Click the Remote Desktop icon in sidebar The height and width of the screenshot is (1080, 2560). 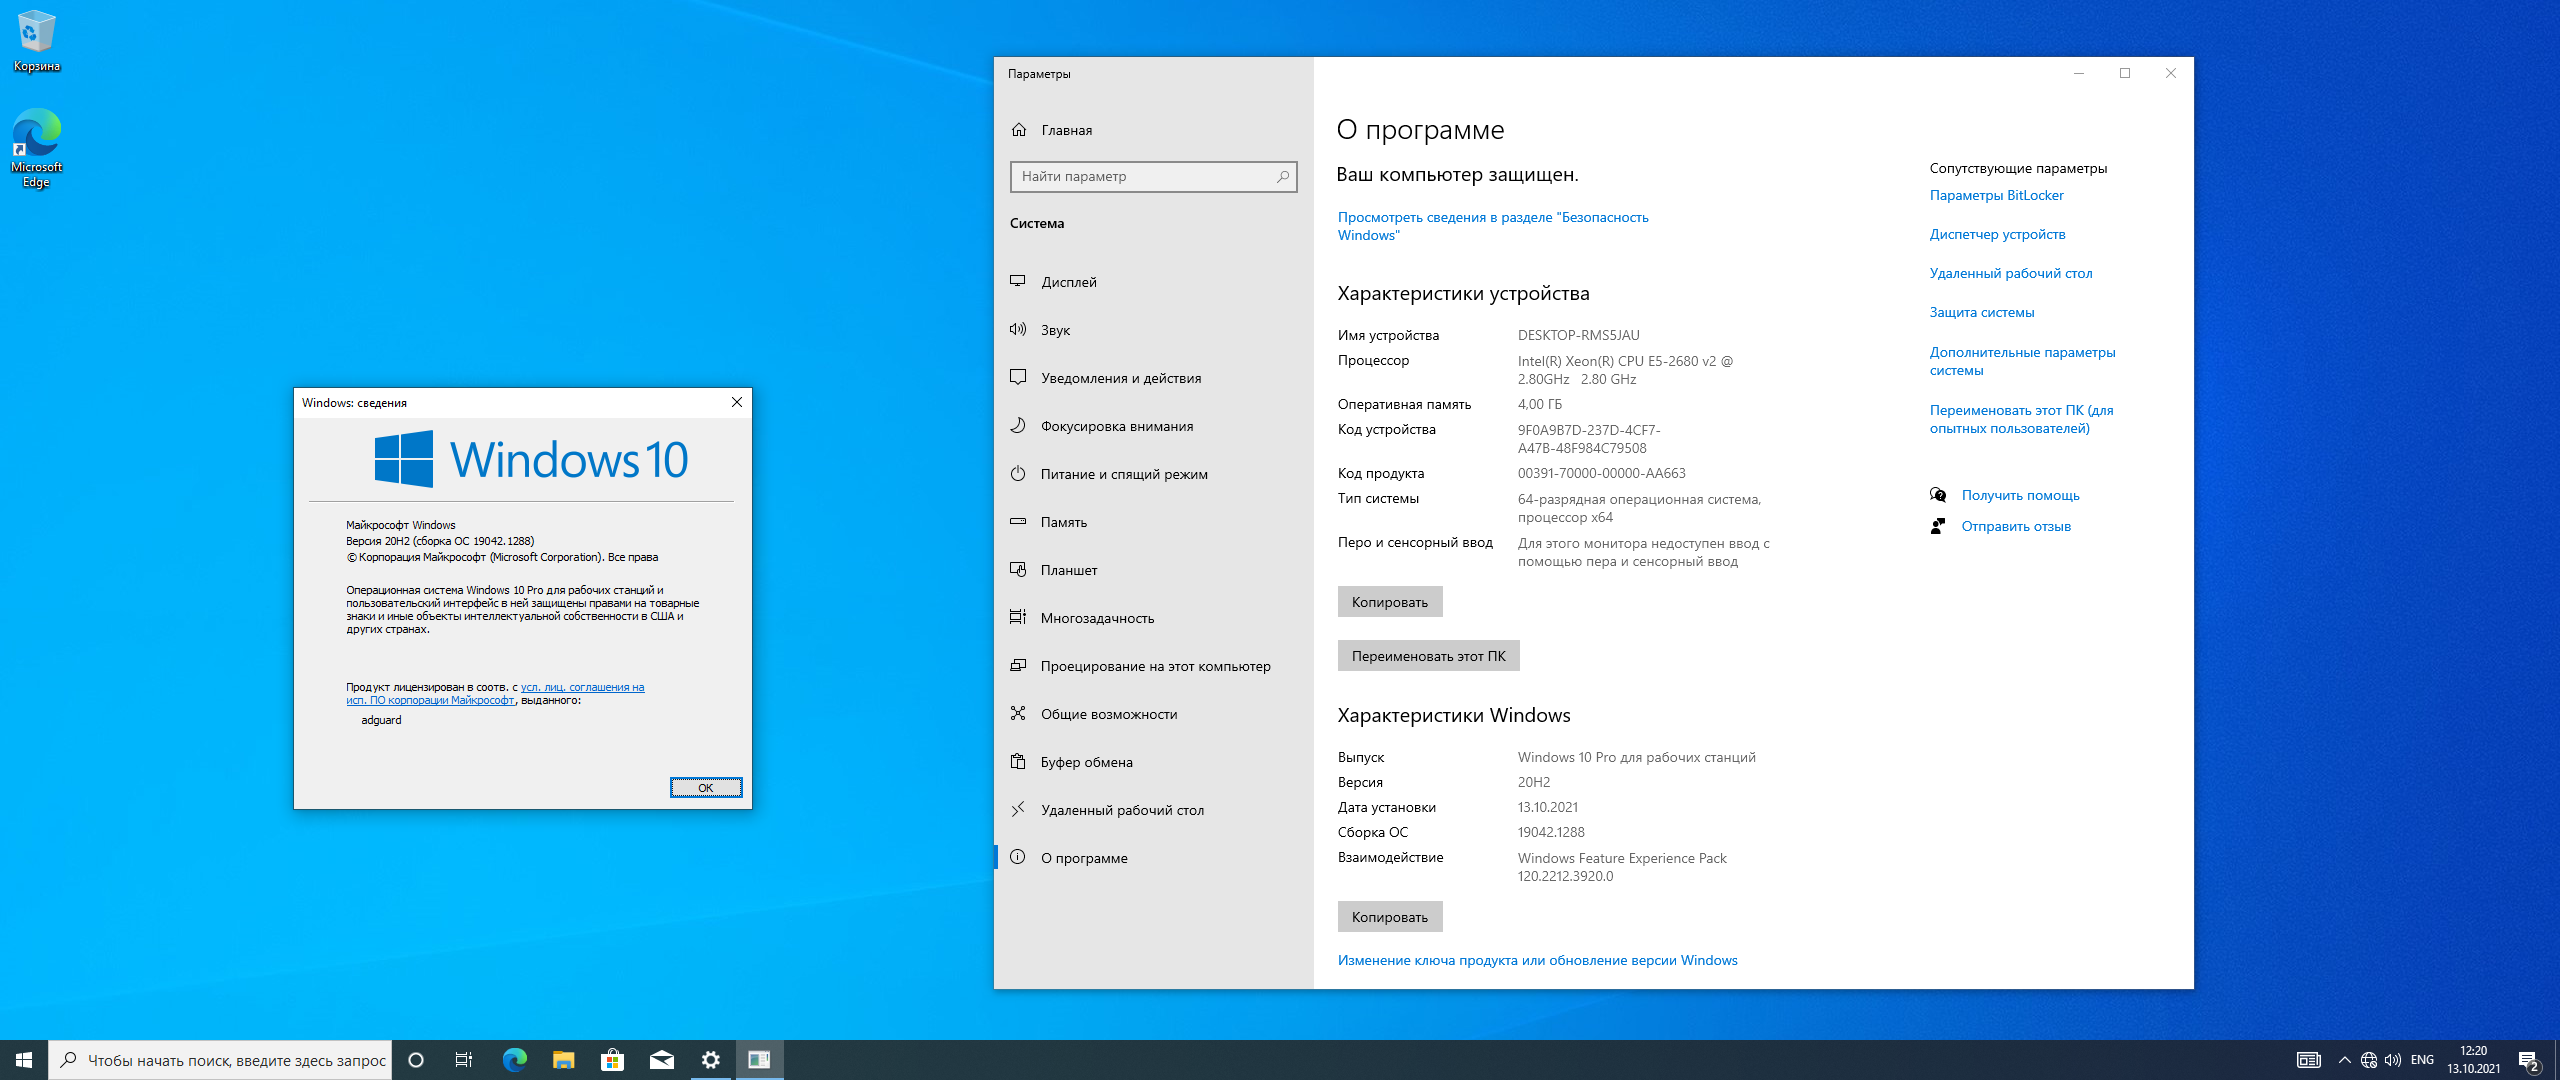point(1018,810)
